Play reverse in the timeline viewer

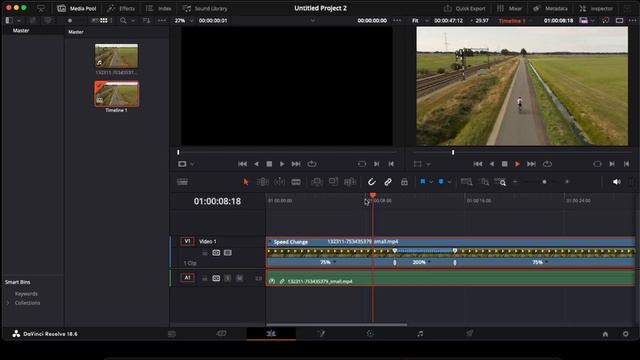(x=492, y=164)
